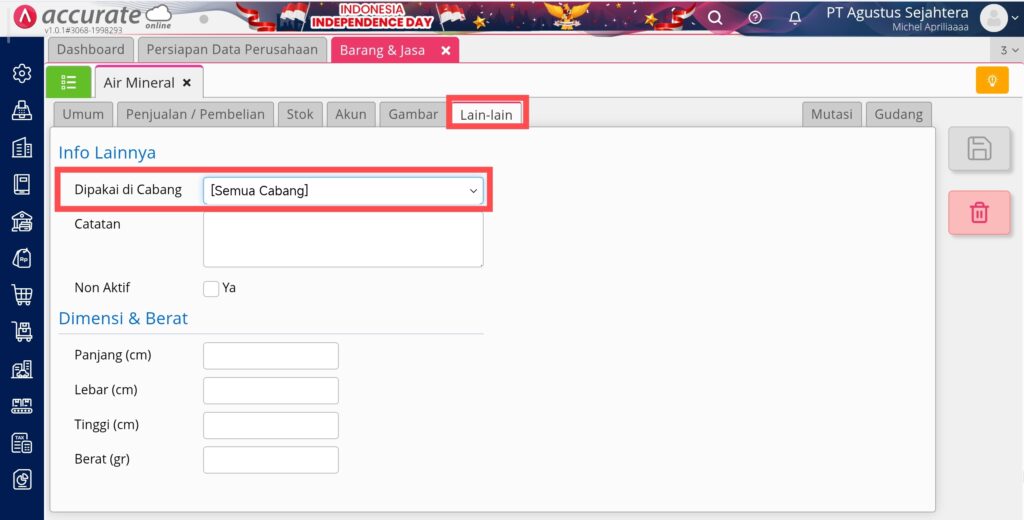Click the Info Lainnya section heading
The width and height of the screenshot is (1024, 520).
pos(107,152)
